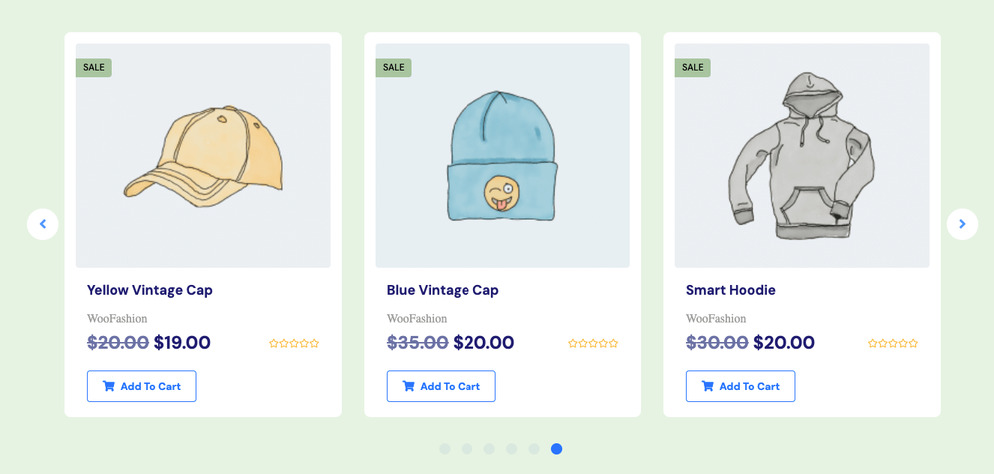Jump to the fifth carousel dot
Viewport: 994px width, 474px height.
click(x=534, y=449)
